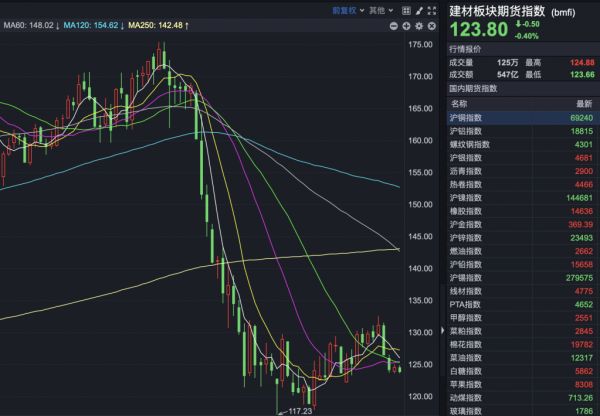Sort list by 最新 column header
Viewport: 600px width, 416px height.
pyautogui.click(x=584, y=103)
